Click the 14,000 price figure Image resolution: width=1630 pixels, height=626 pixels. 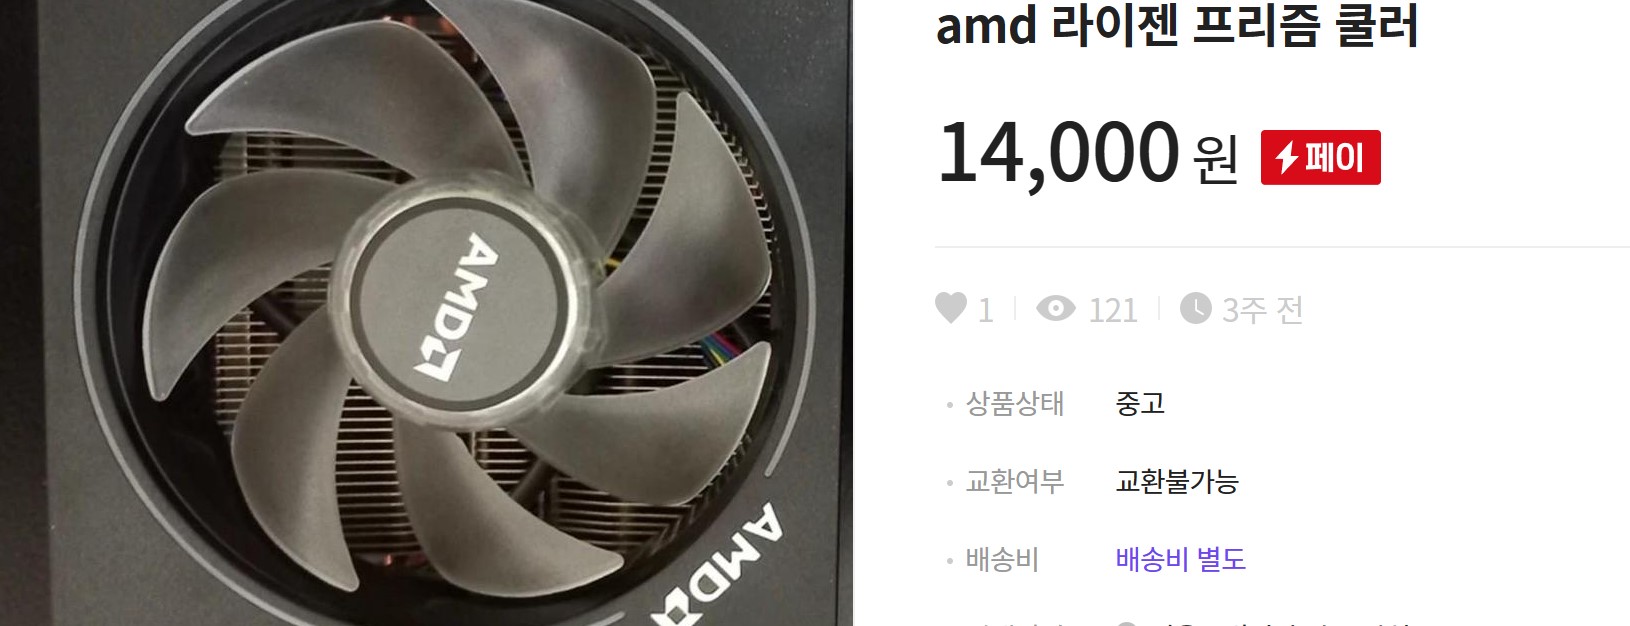click(1059, 152)
